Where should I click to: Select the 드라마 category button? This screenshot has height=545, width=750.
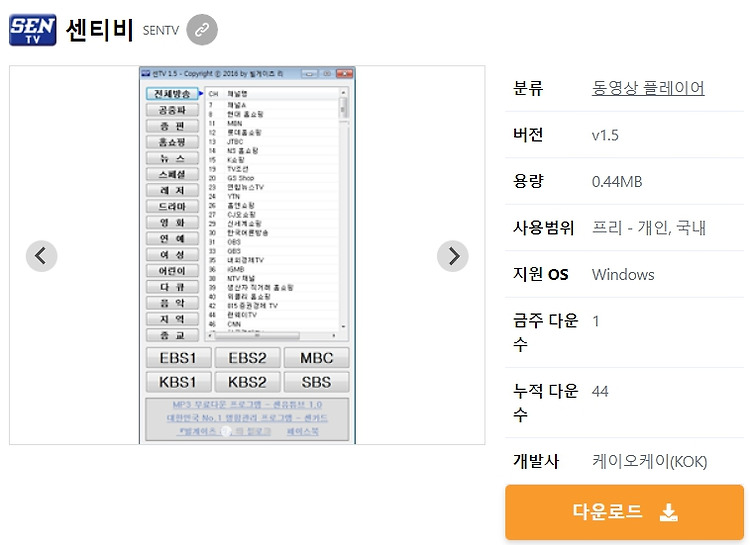[x=172, y=206]
